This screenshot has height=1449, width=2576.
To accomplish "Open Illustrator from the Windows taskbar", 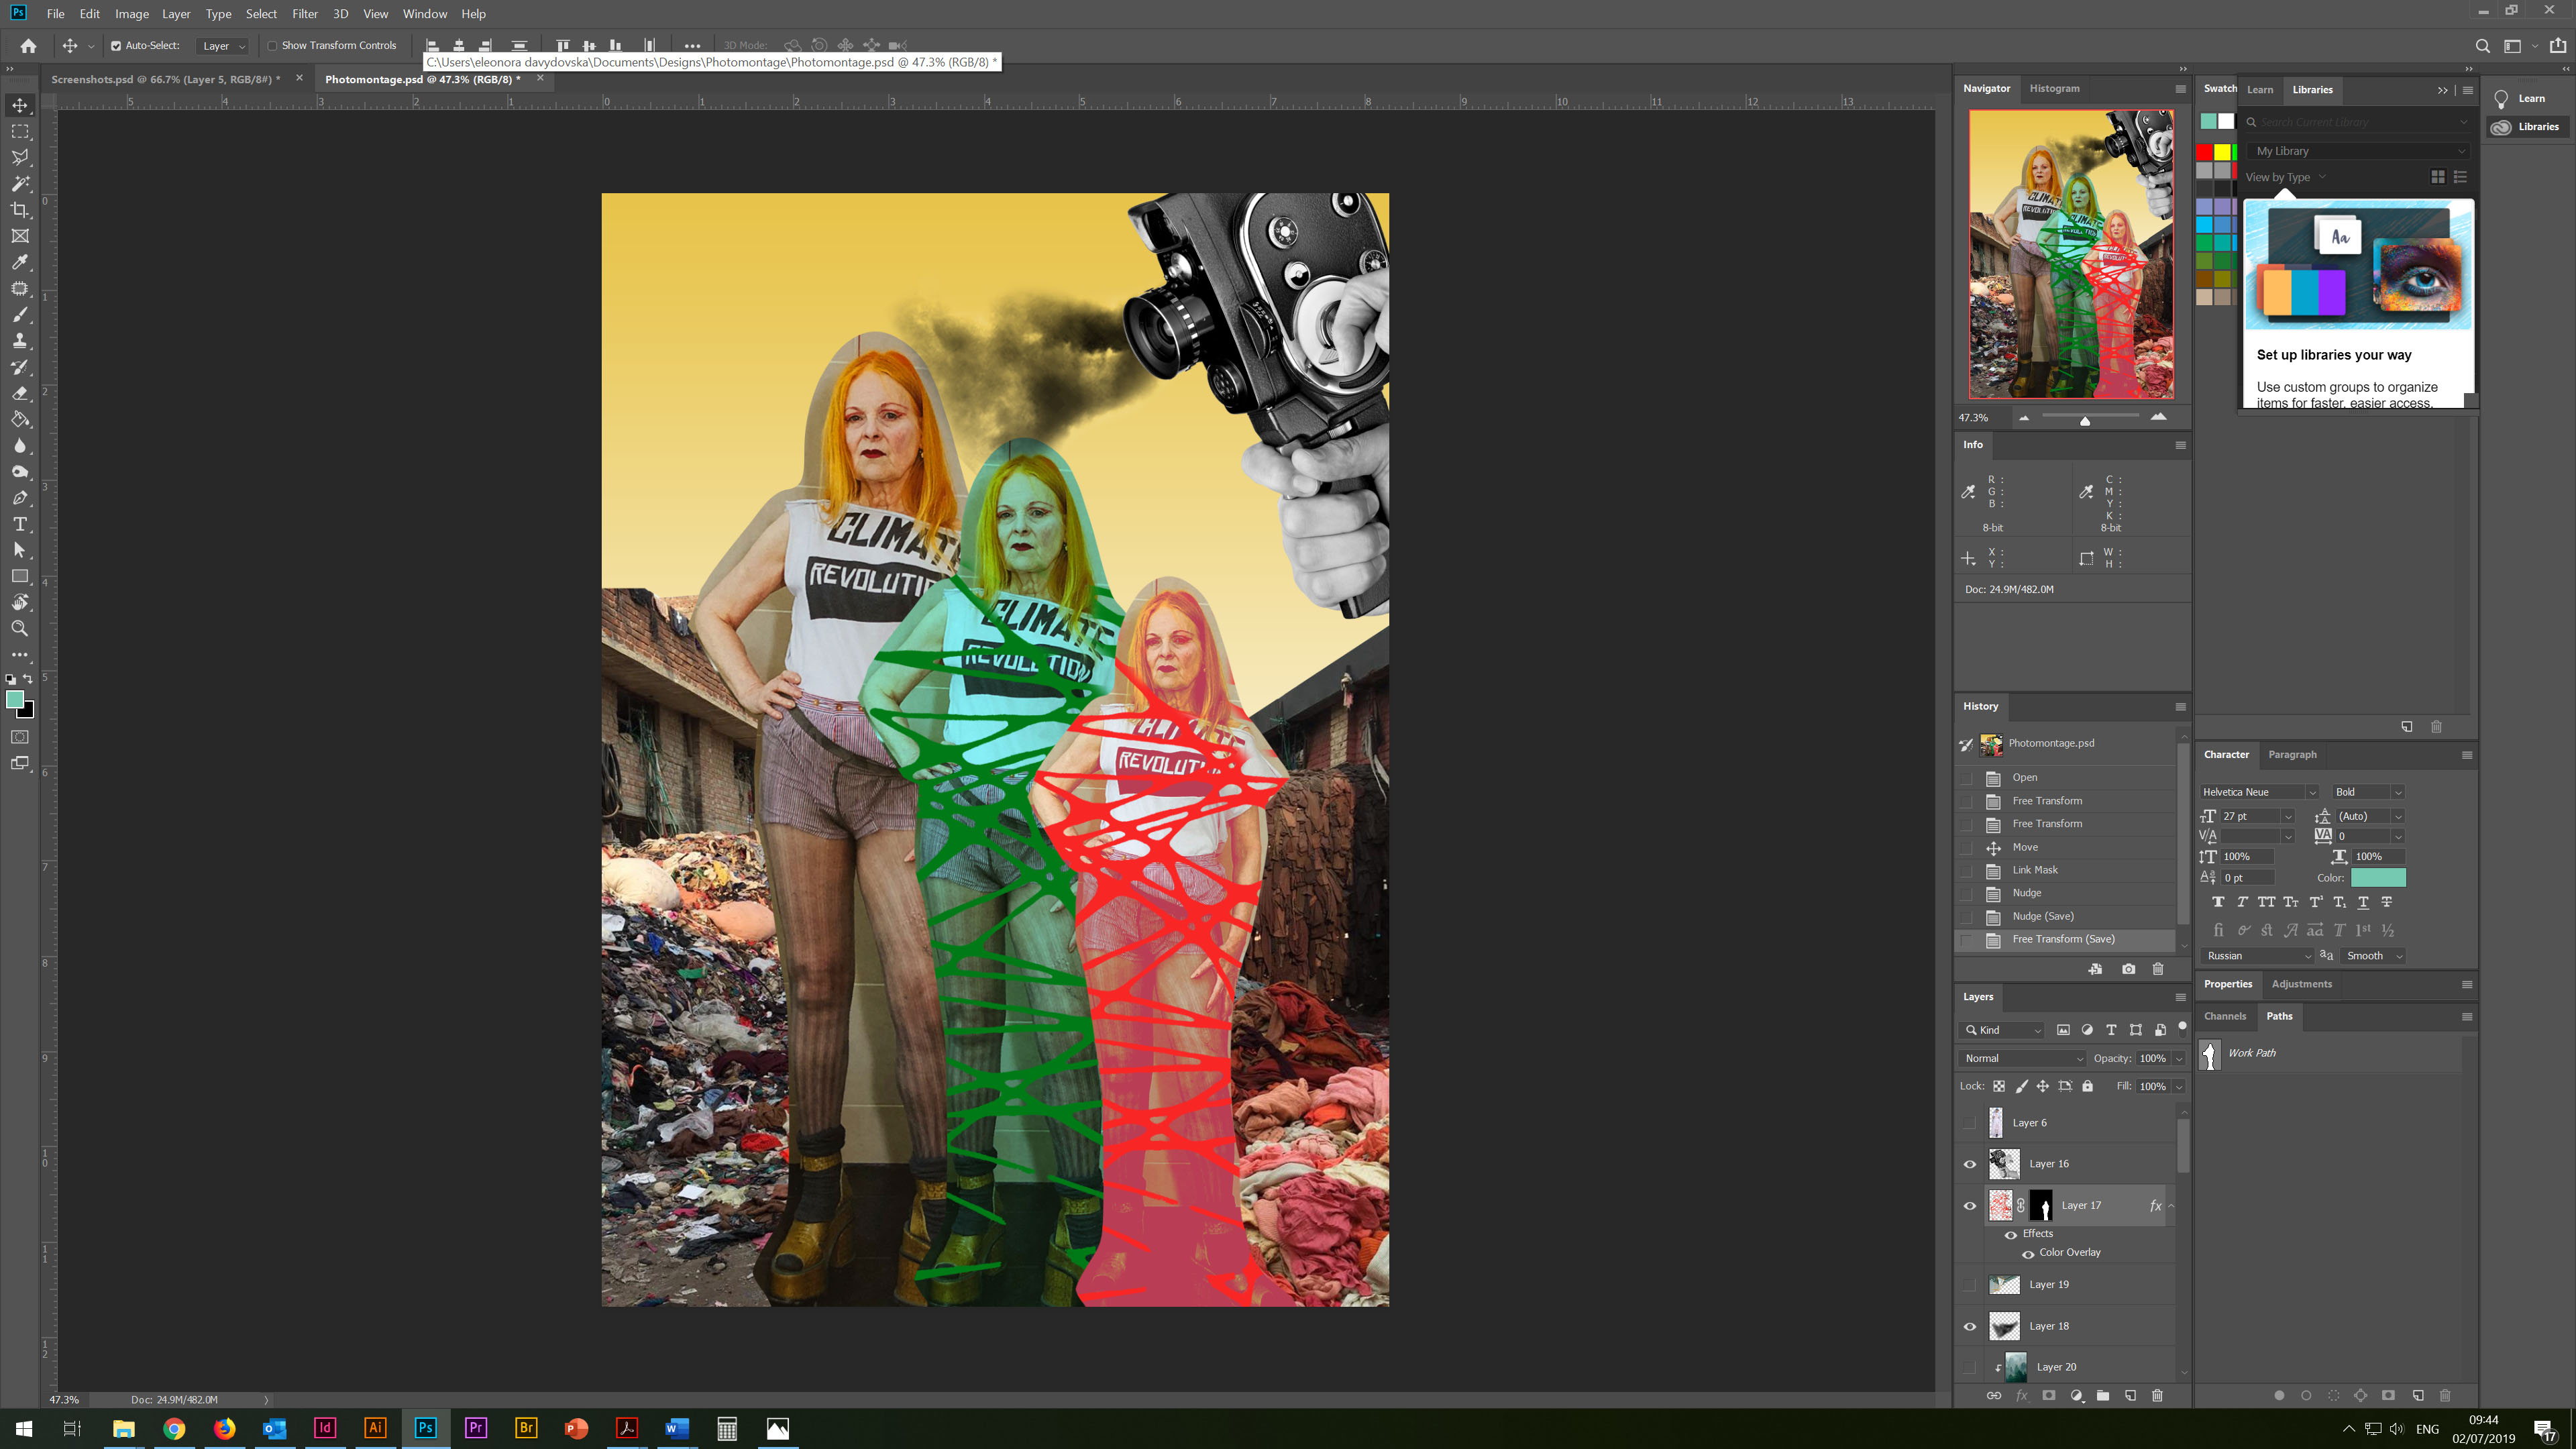I will click(375, 1428).
